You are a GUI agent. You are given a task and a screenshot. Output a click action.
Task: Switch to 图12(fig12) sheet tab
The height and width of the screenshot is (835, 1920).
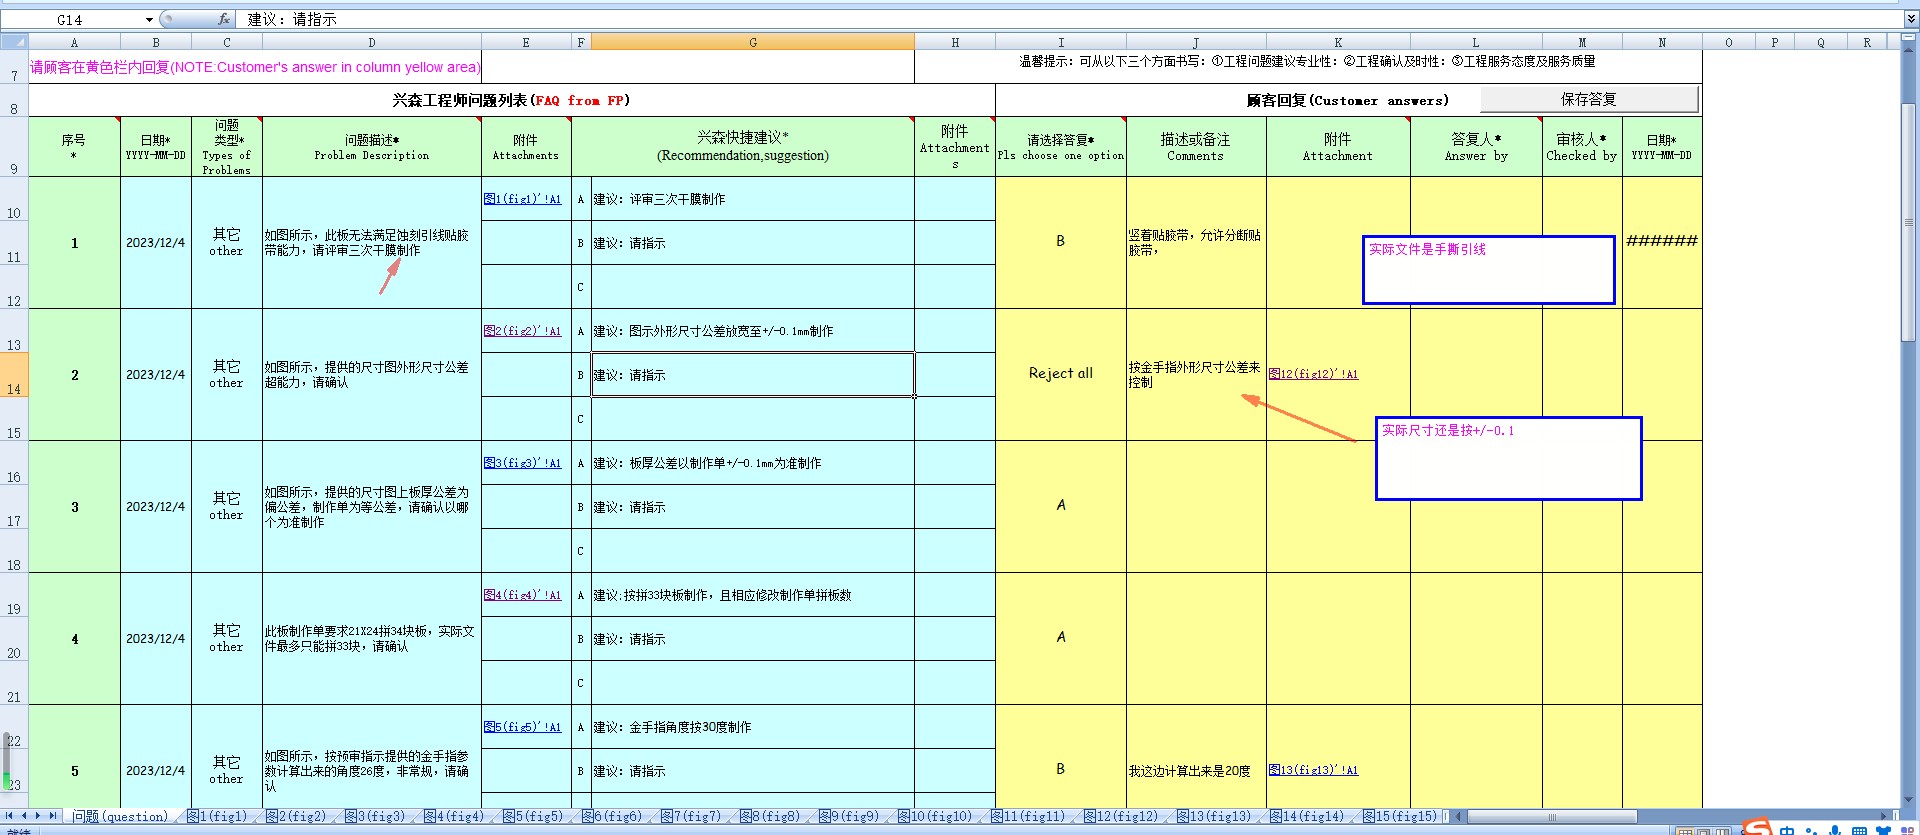click(1121, 816)
